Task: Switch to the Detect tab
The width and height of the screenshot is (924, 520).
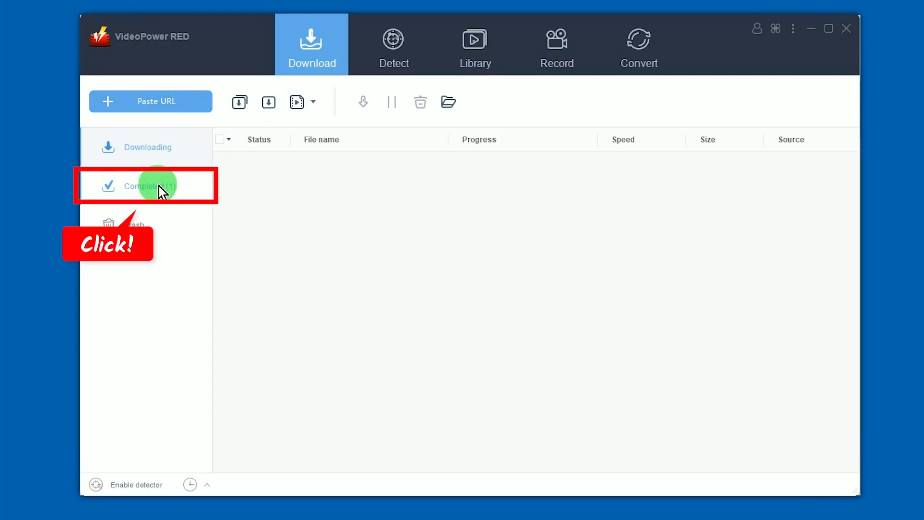Action: point(394,48)
